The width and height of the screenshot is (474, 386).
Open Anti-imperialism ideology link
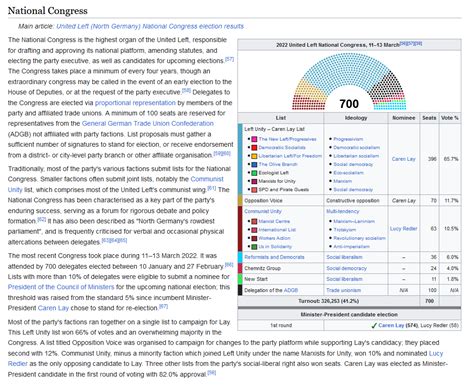(351, 247)
